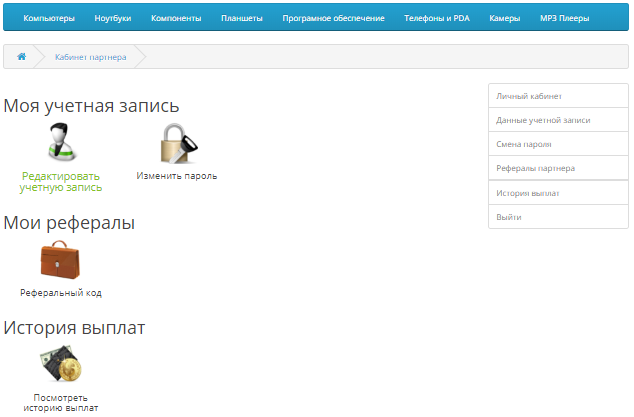Click the briefcase referral code icon
634x417 pixels.
pos(60,260)
